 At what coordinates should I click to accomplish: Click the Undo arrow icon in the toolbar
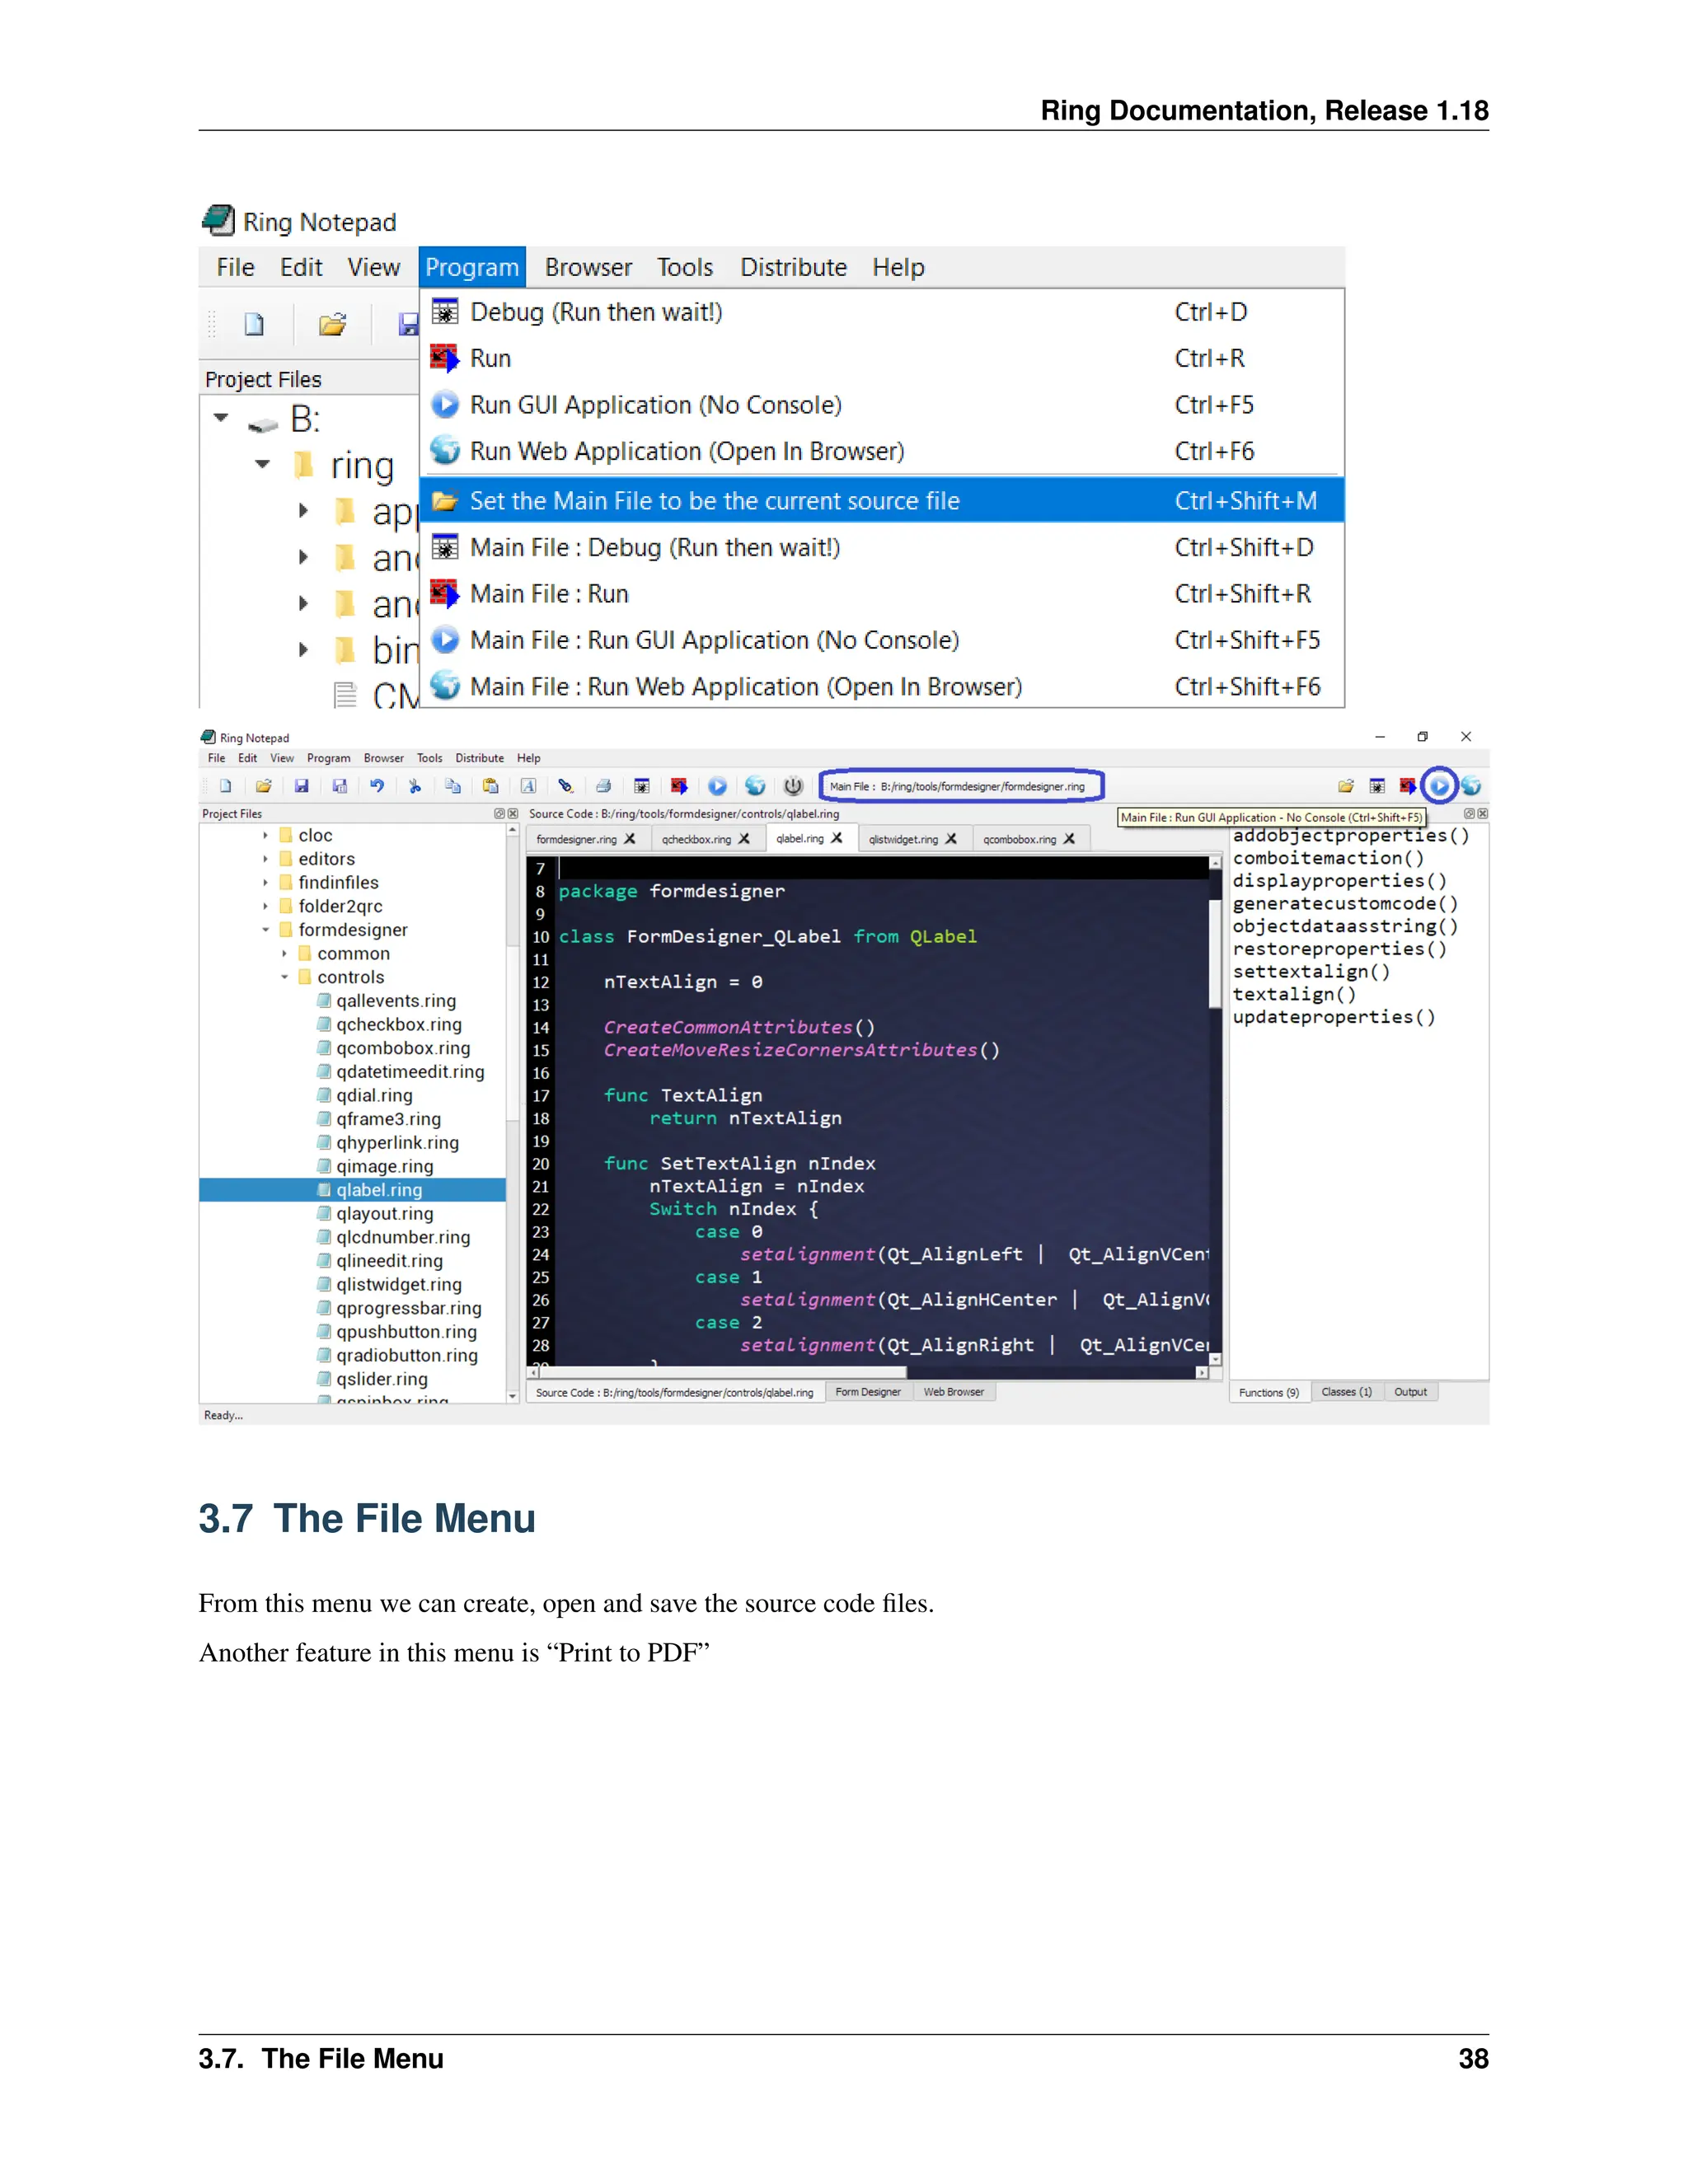(377, 786)
